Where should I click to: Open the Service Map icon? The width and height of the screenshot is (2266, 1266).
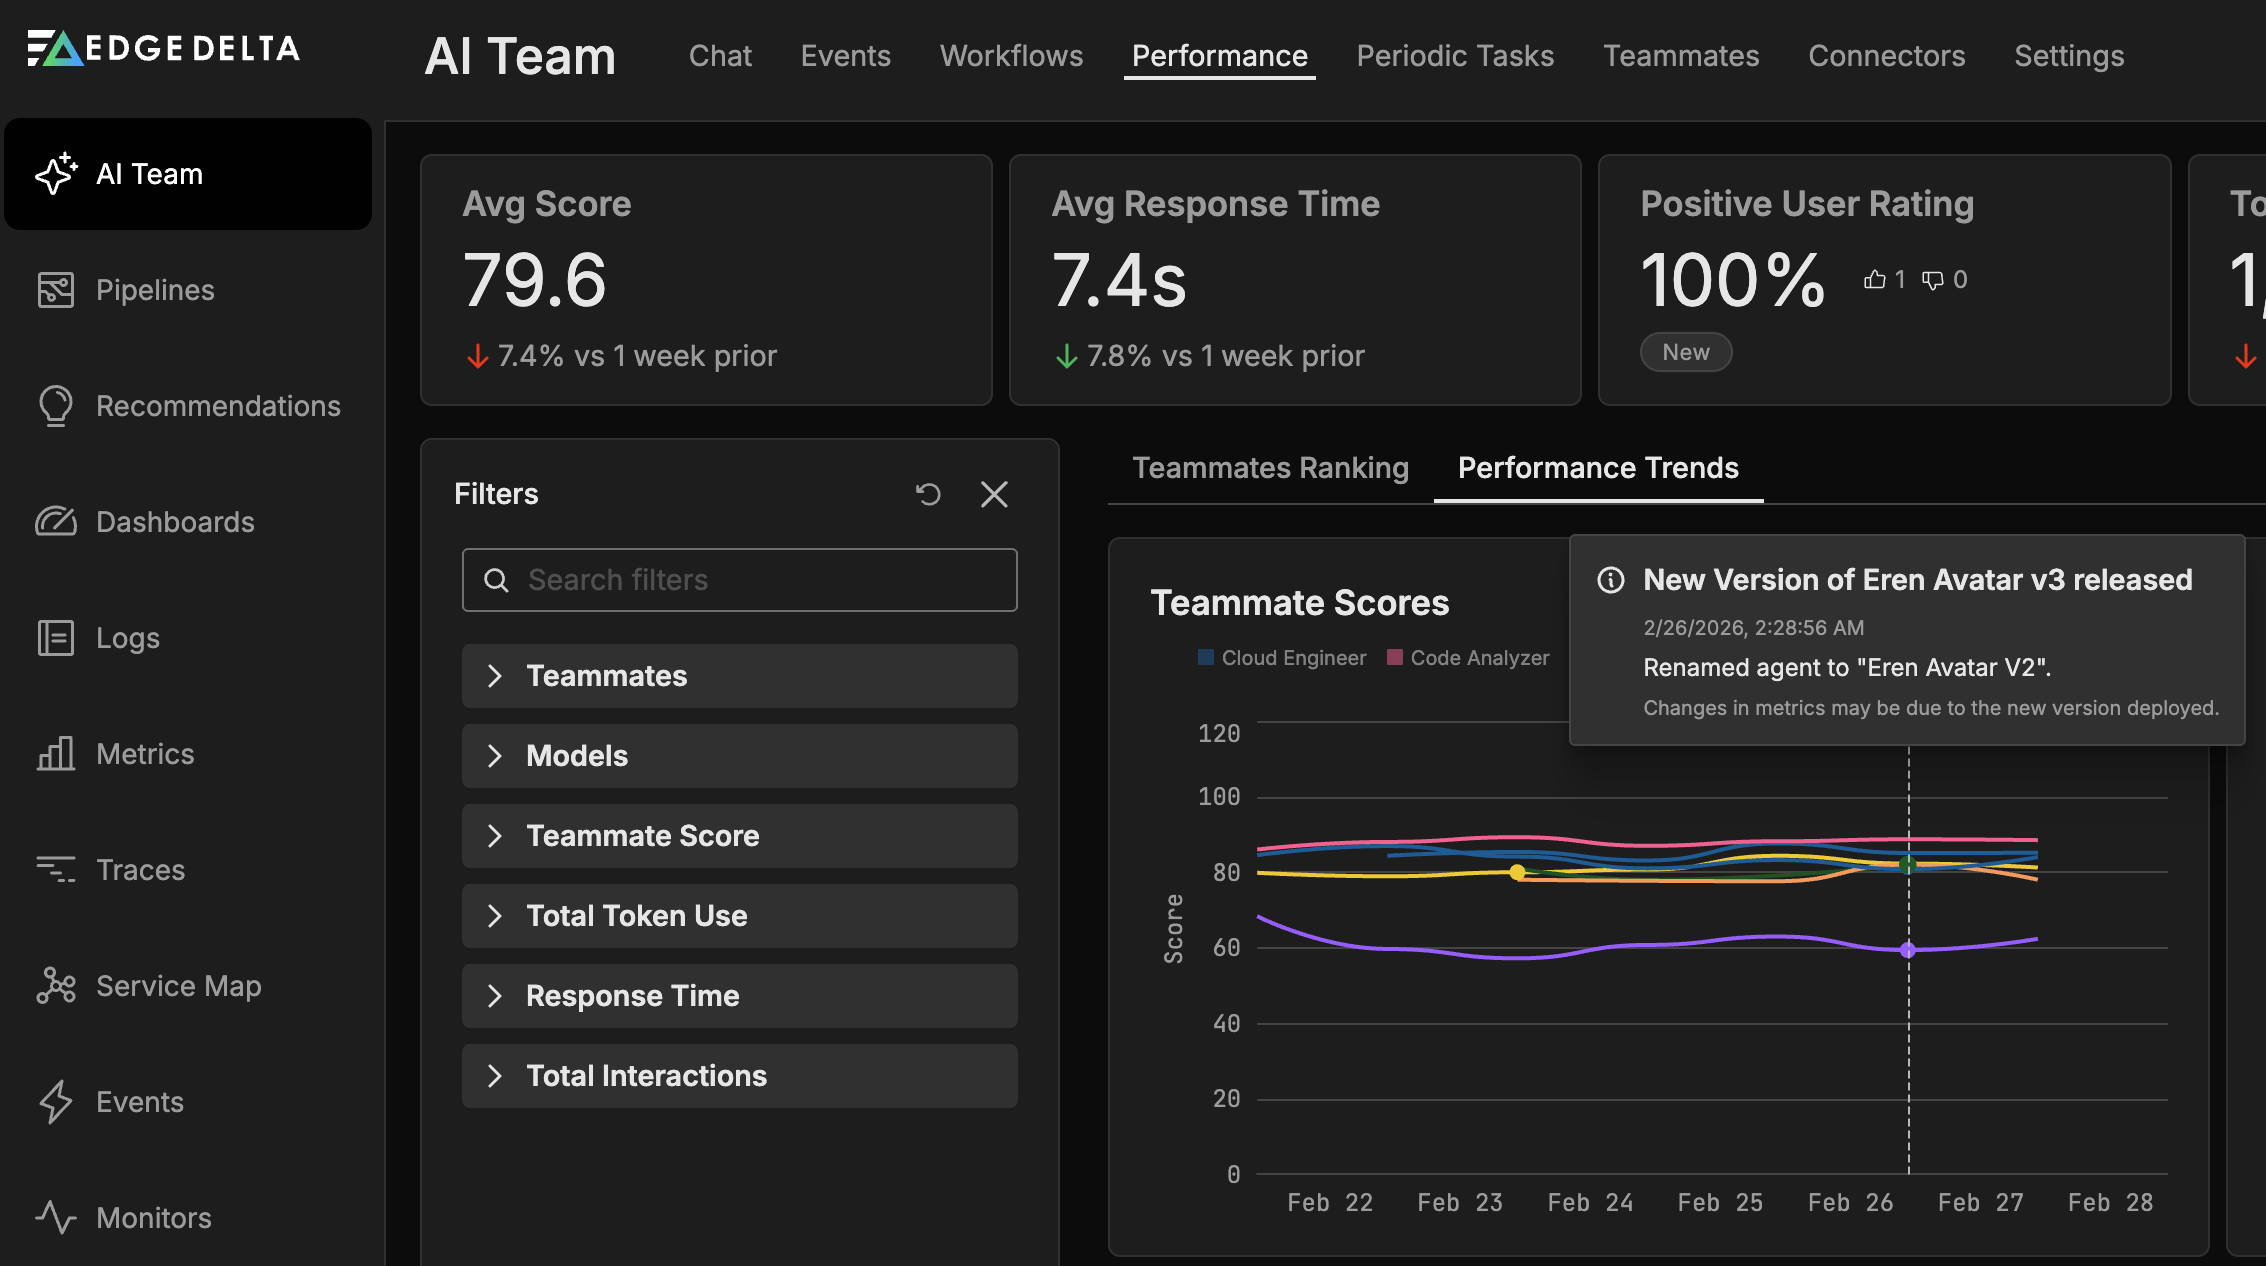point(56,986)
